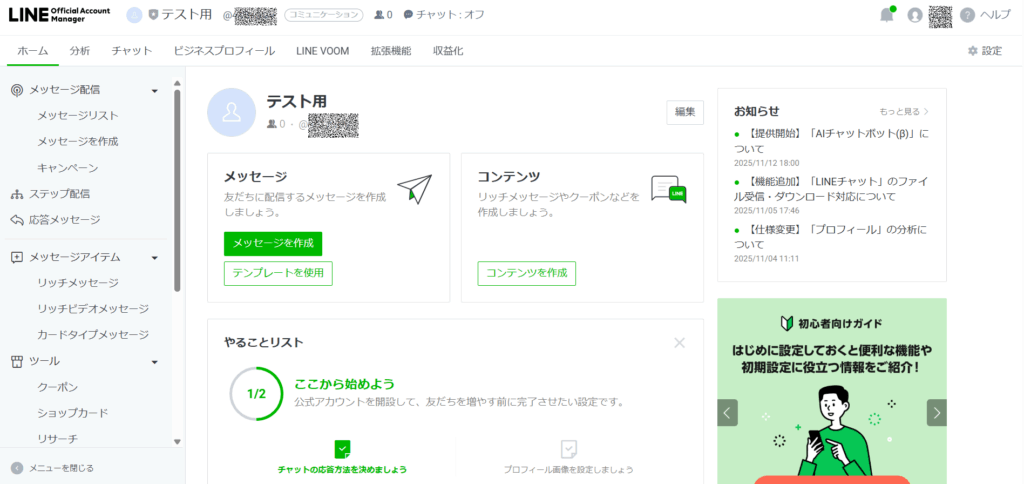Click the 初心者向けガイド beginner mark icon
1024x484 pixels.
787,323
